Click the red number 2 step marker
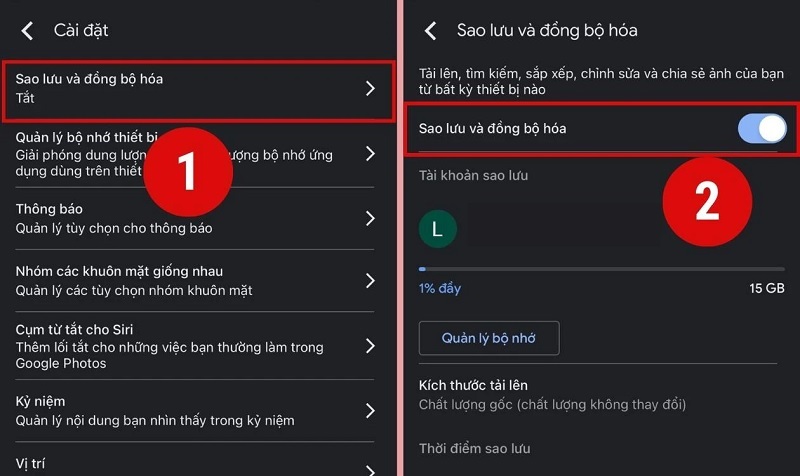This screenshot has height=476, width=800. click(x=707, y=202)
